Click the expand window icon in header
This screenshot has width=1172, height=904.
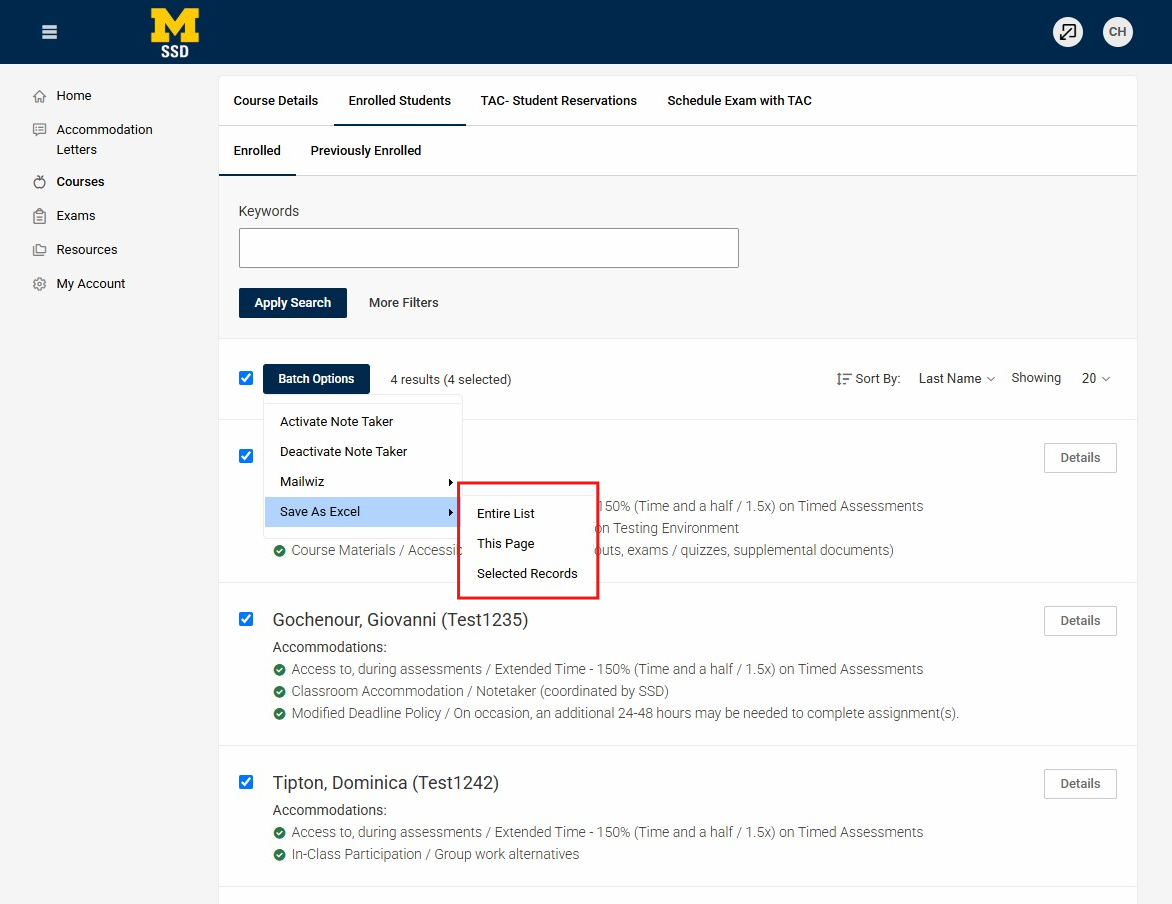click(1067, 31)
